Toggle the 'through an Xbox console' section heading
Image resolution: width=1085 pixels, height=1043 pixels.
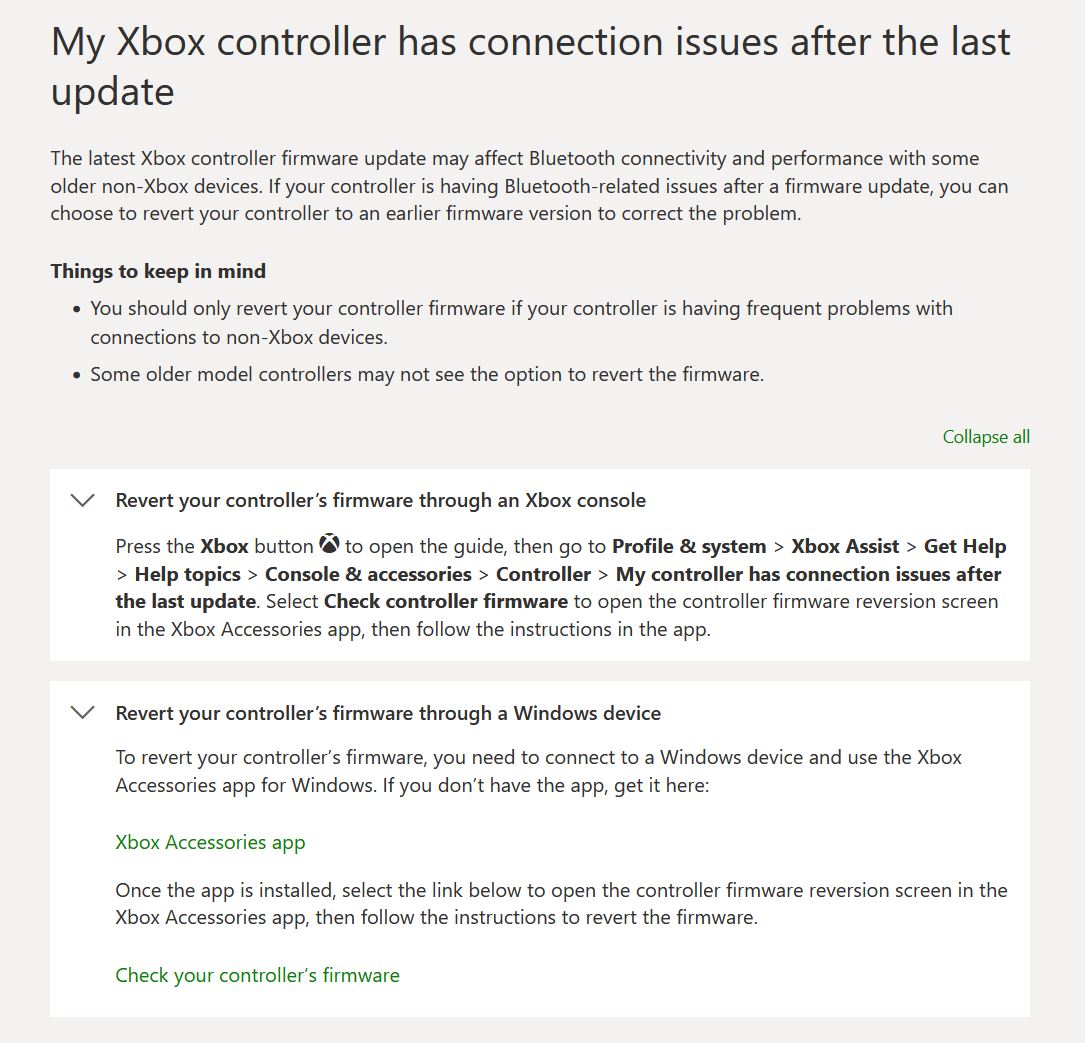click(380, 500)
